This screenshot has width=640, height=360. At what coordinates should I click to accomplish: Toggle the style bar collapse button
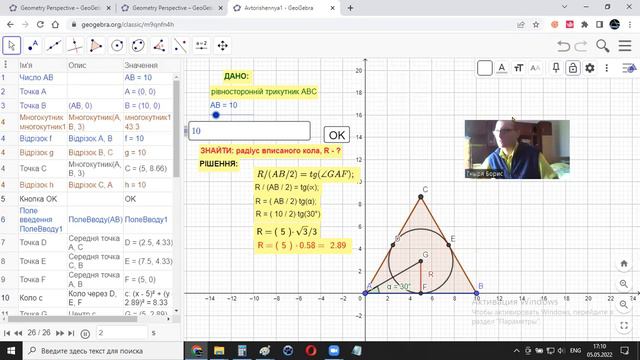(629, 68)
